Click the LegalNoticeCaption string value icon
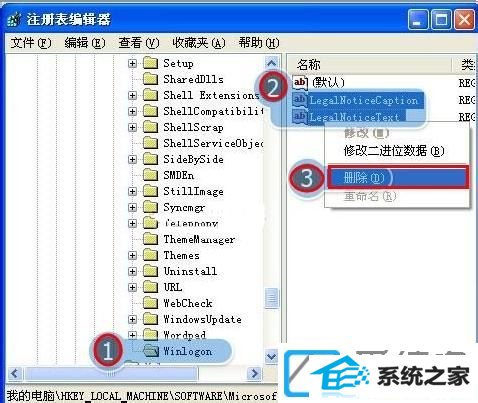 point(300,99)
